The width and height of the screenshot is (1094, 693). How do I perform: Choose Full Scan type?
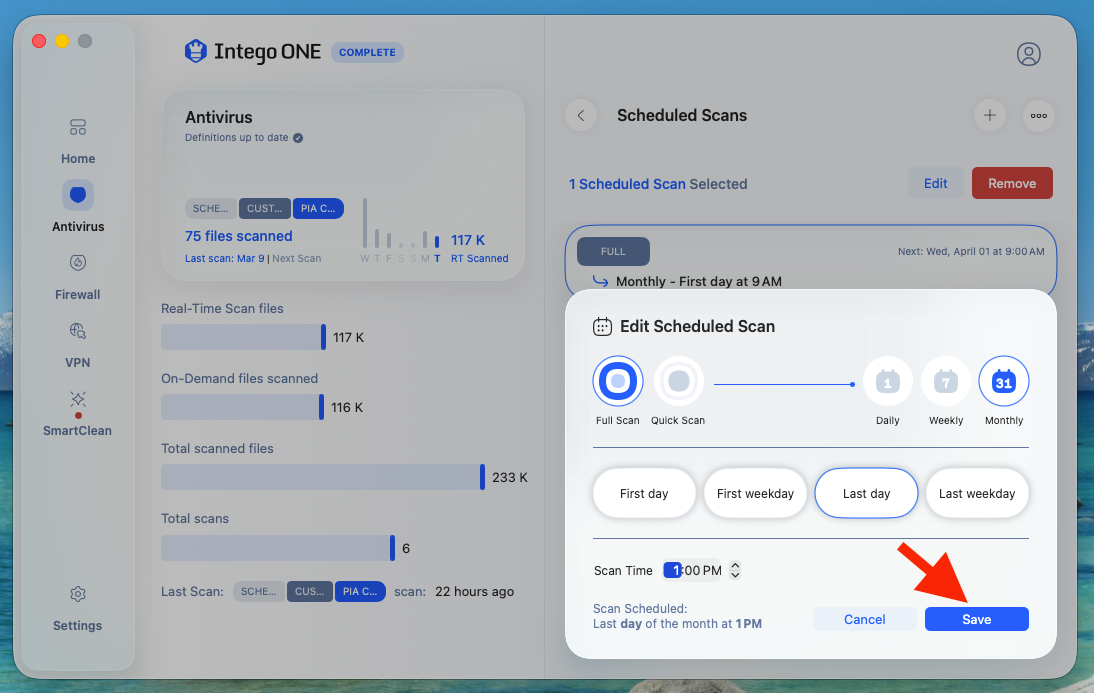tap(617, 381)
